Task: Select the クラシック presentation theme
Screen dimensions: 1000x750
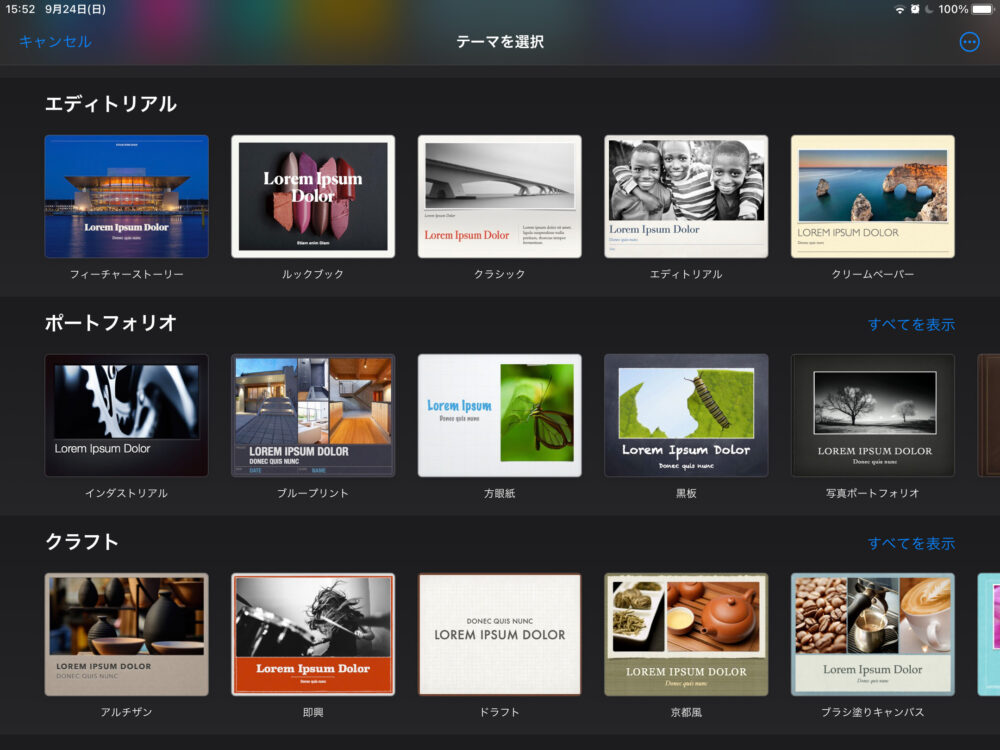Action: [500, 197]
